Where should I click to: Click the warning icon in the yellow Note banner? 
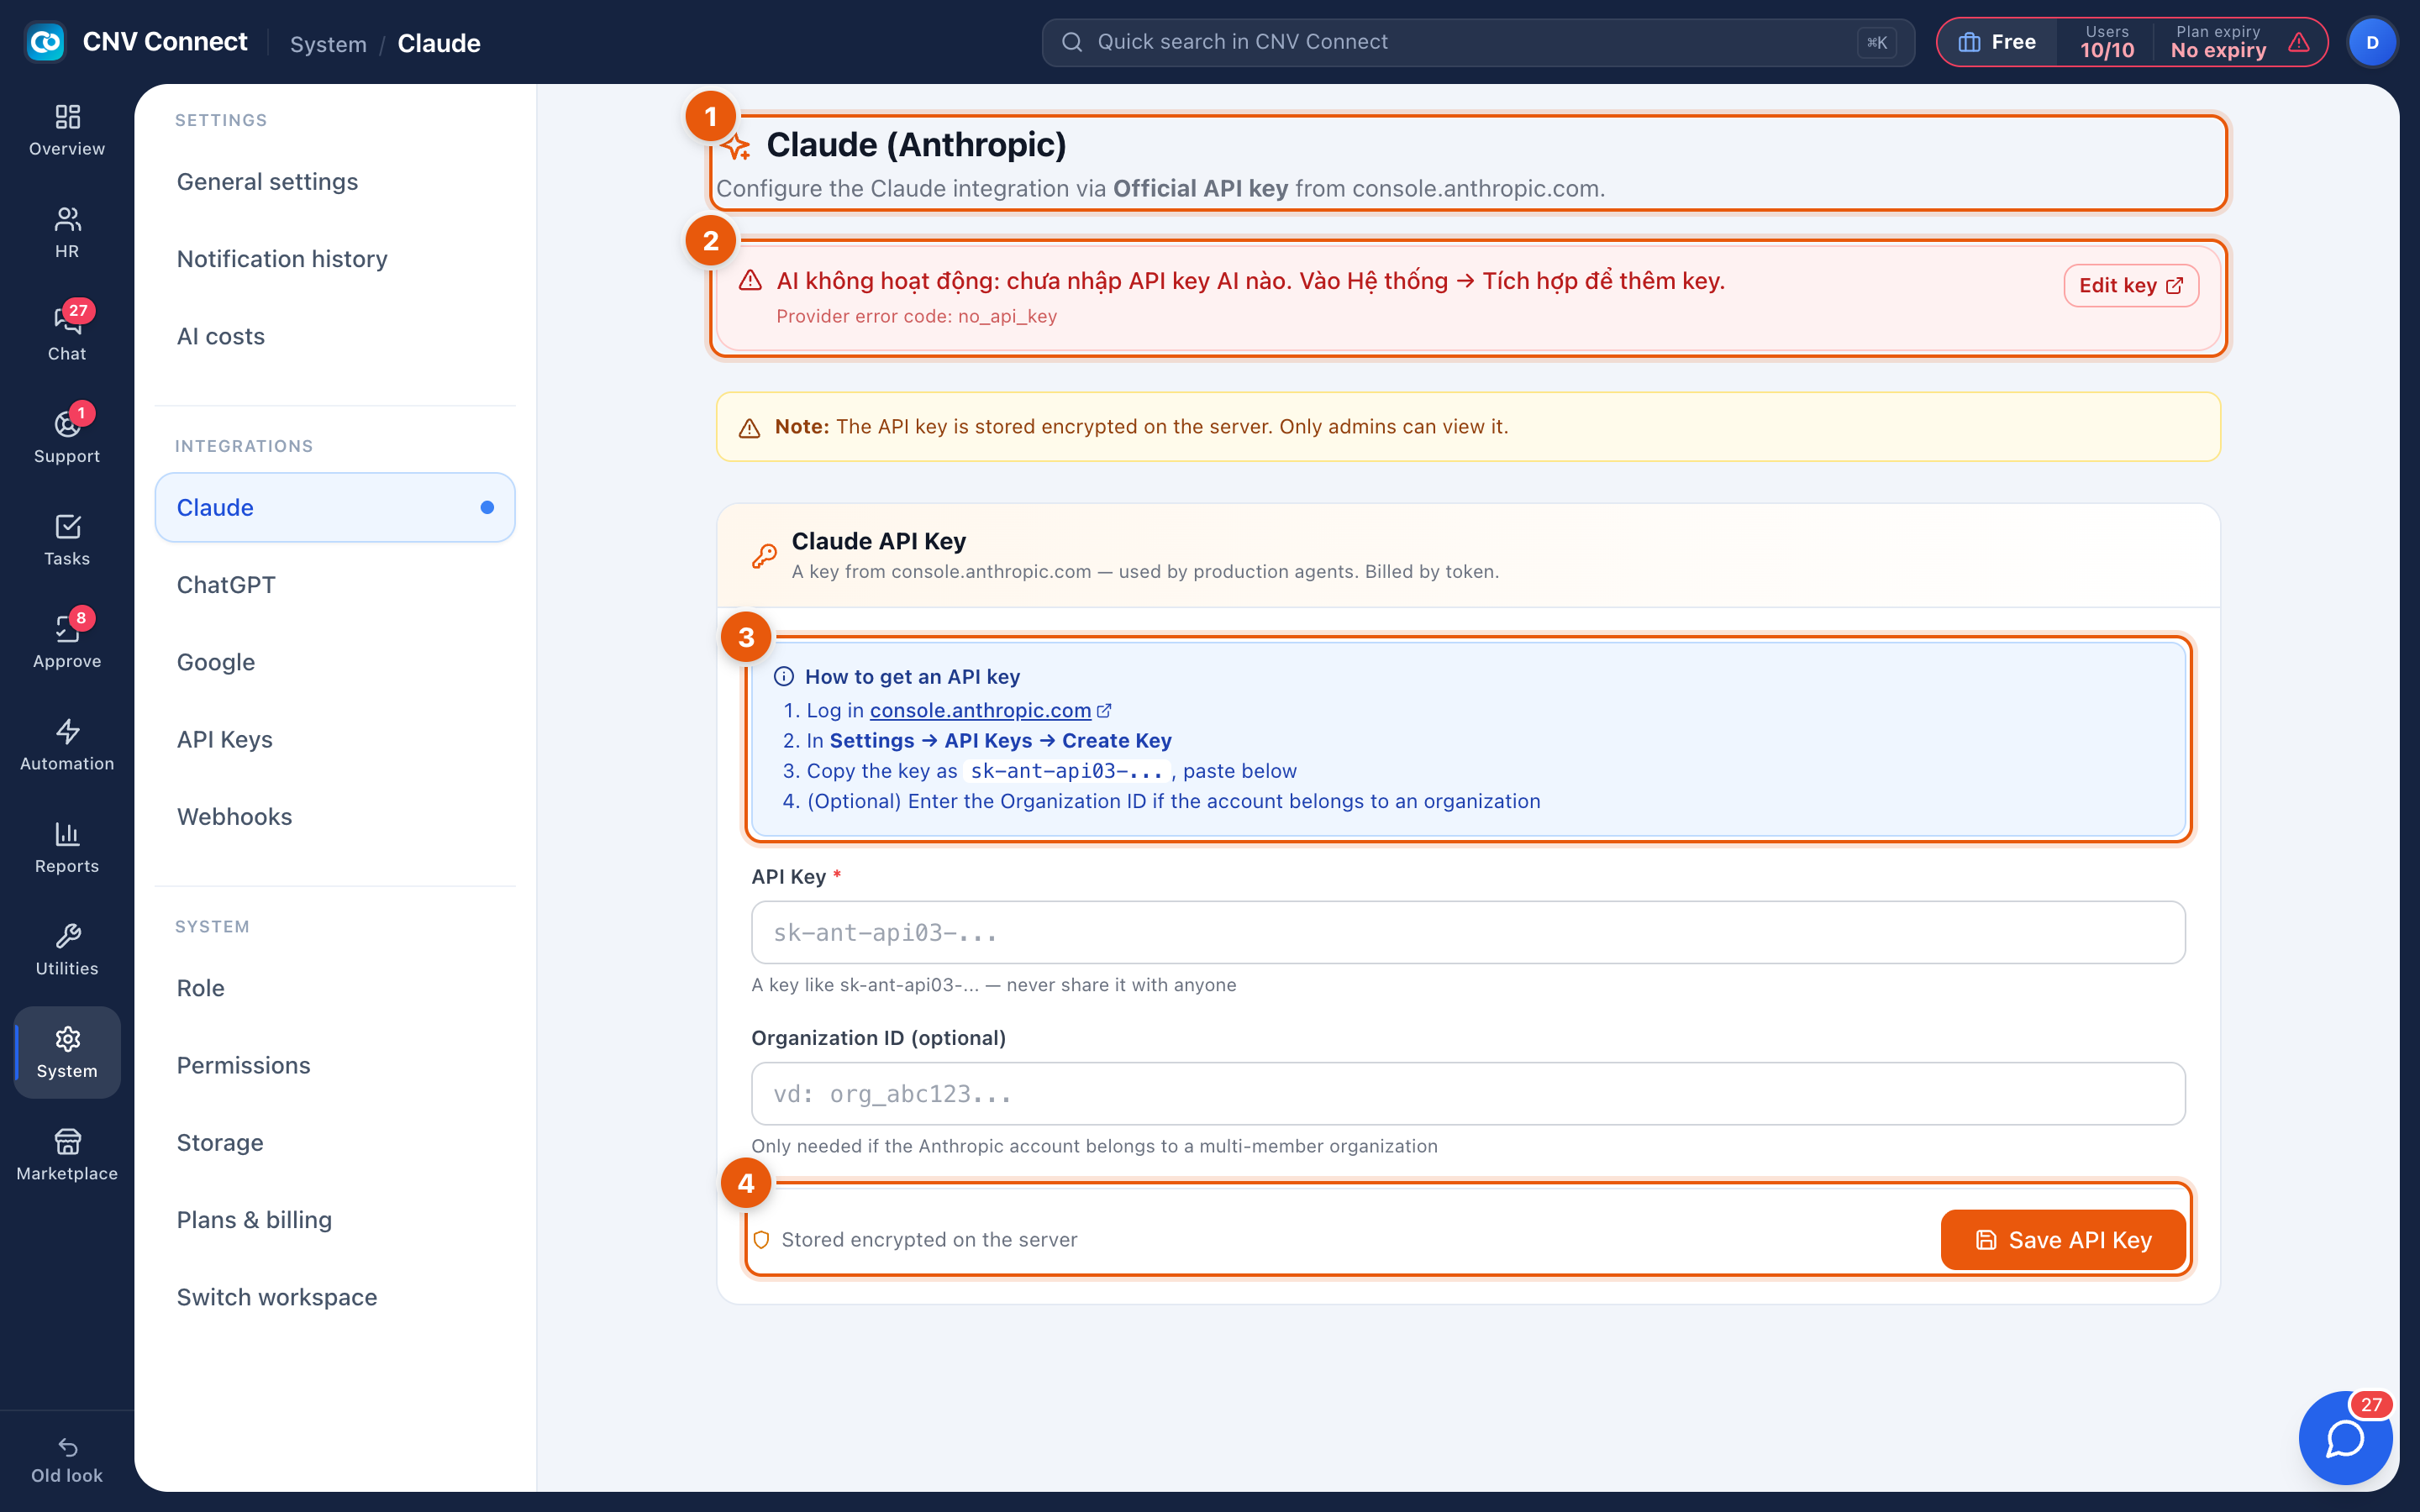tap(749, 428)
